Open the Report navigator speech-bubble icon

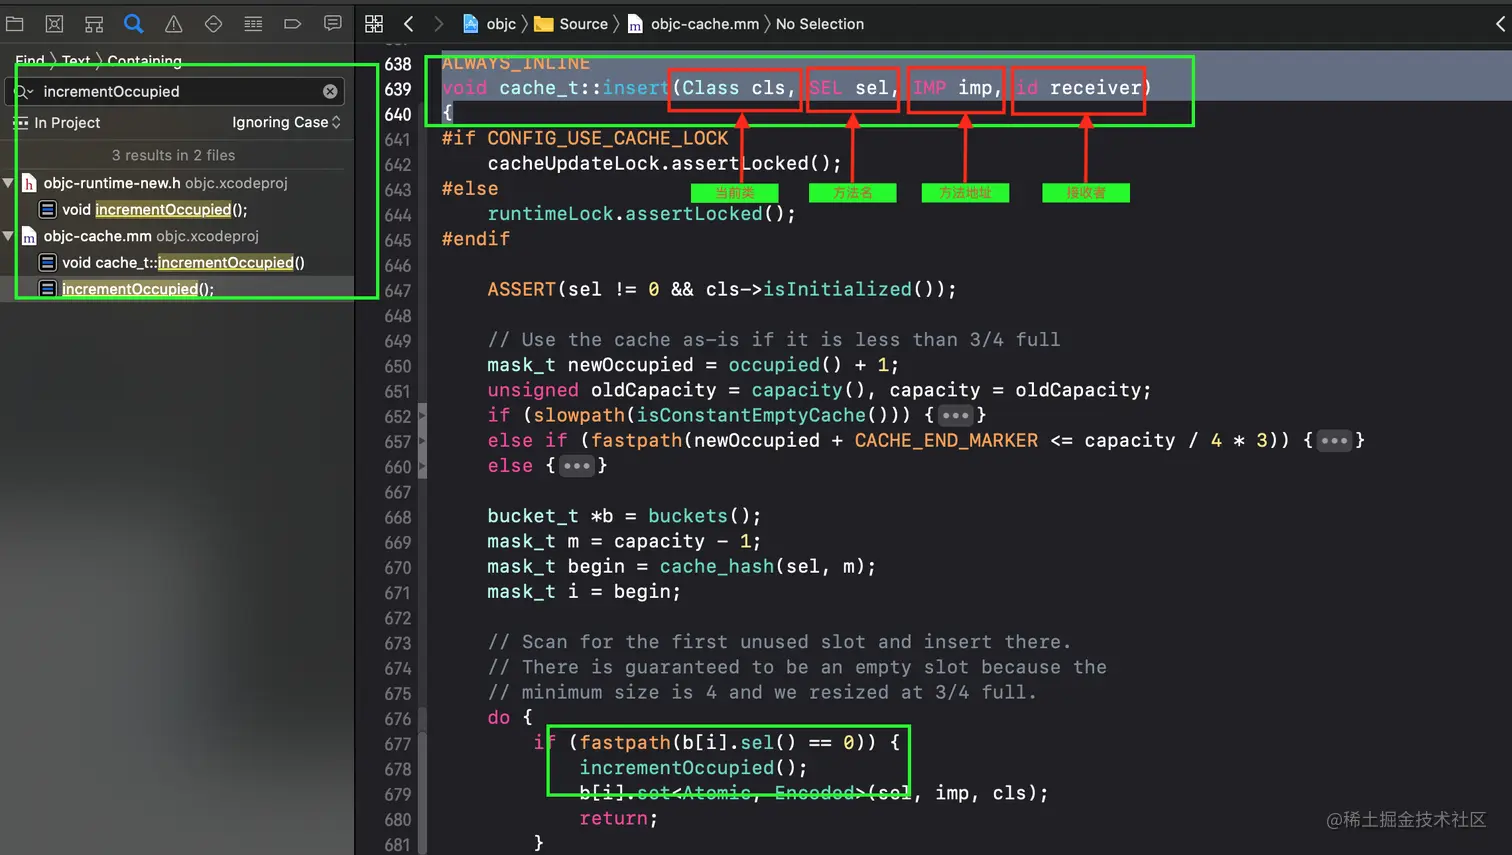(x=332, y=24)
